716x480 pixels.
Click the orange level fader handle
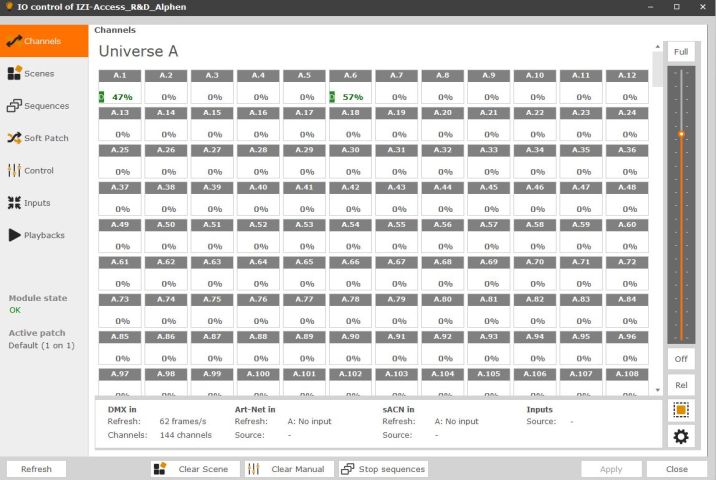pos(680,133)
